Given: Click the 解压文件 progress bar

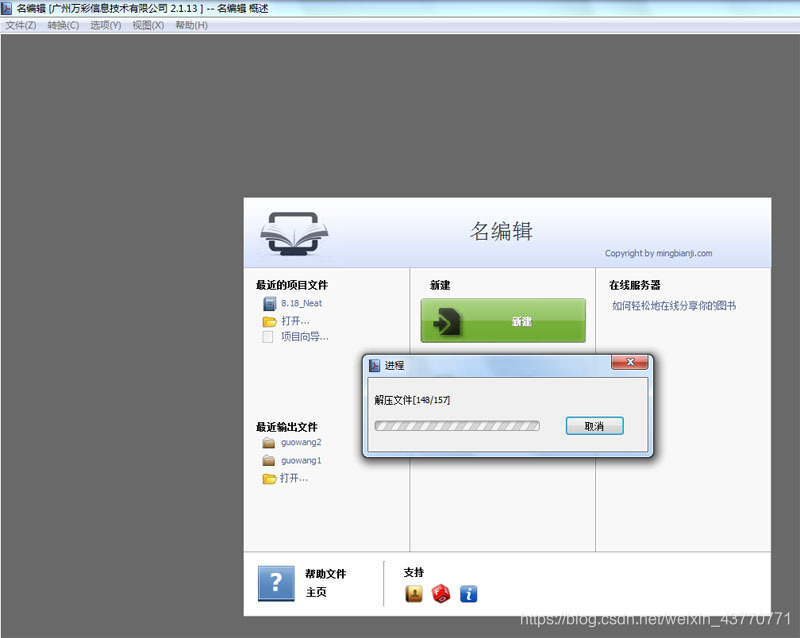Looking at the screenshot, I should 456,425.
